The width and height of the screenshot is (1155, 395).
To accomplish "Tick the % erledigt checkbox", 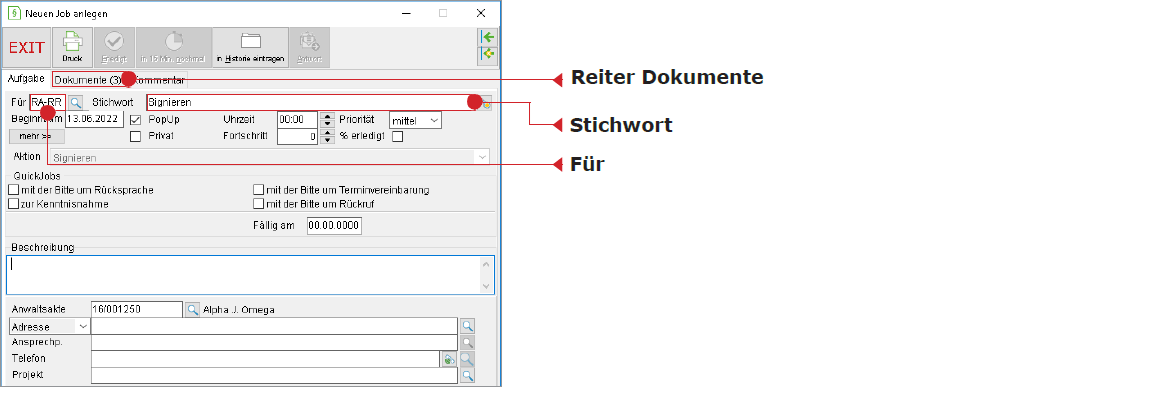I will pyautogui.click(x=398, y=136).
